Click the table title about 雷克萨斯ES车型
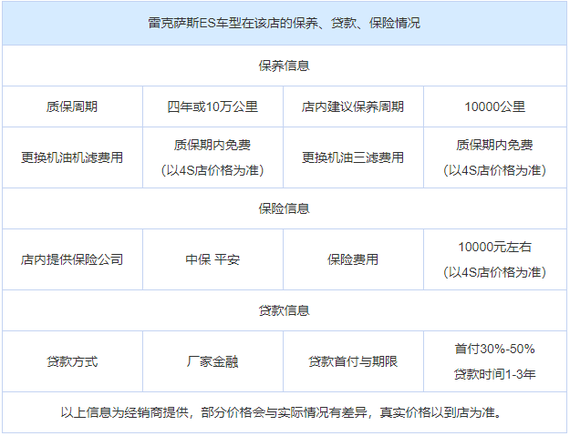 point(284,23)
